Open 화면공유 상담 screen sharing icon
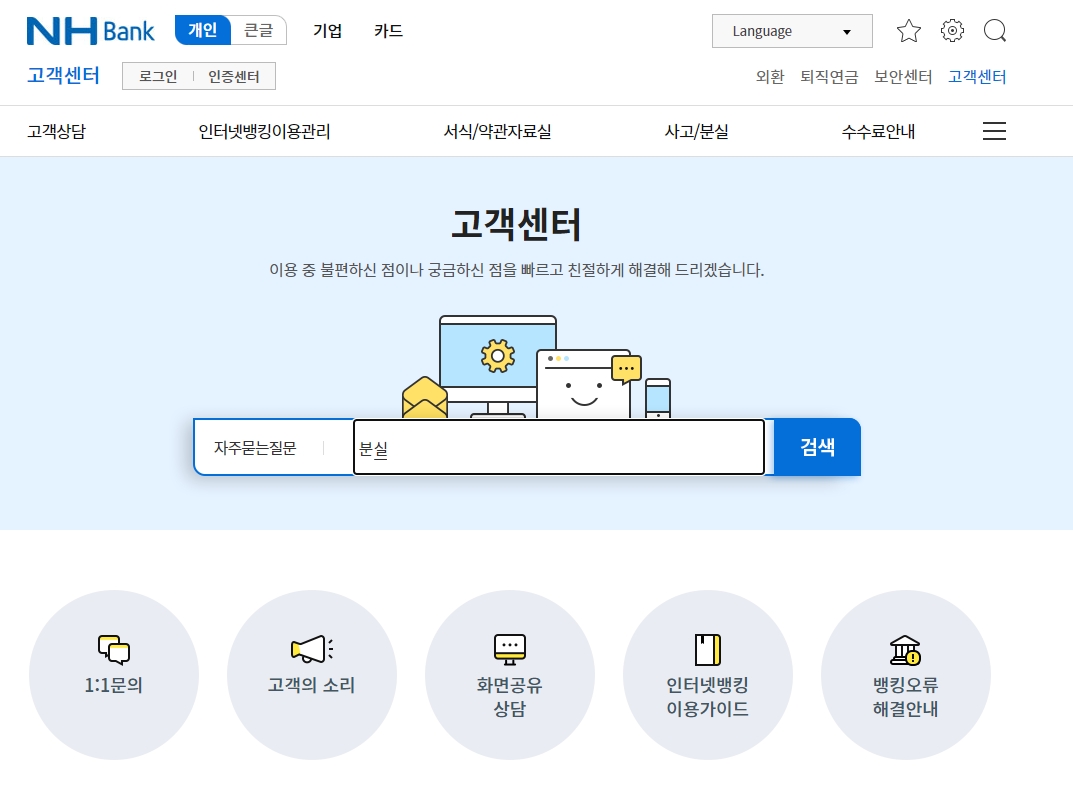This screenshot has width=1073, height=793. (x=510, y=675)
